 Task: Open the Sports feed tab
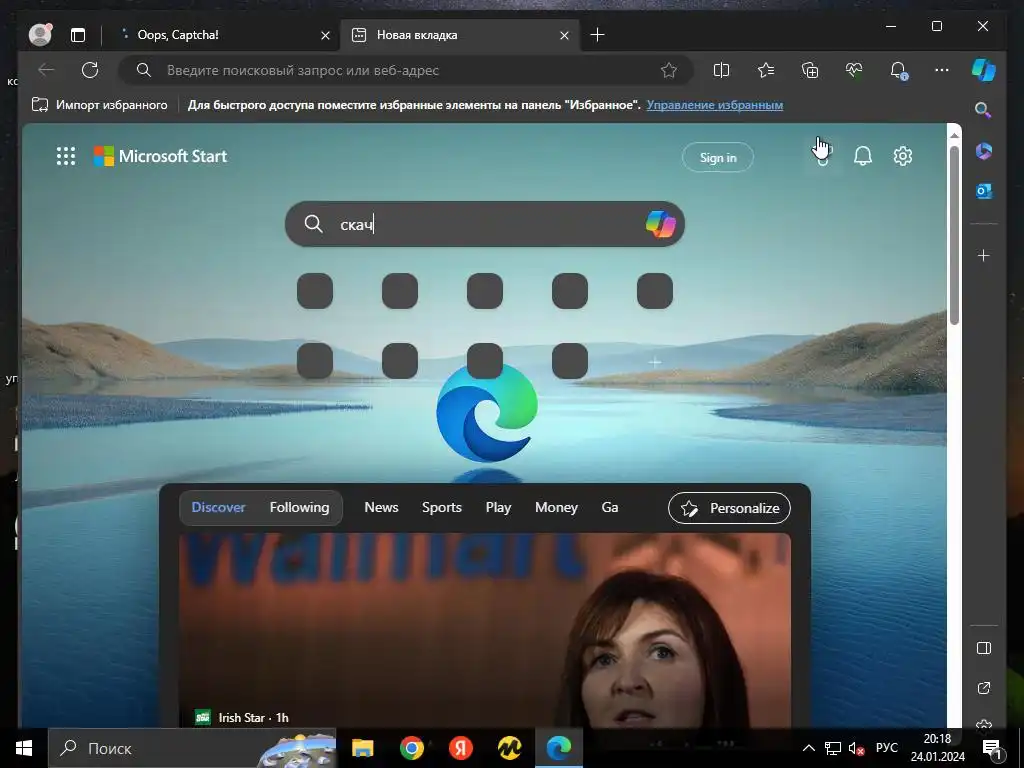(x=441, y=507)
